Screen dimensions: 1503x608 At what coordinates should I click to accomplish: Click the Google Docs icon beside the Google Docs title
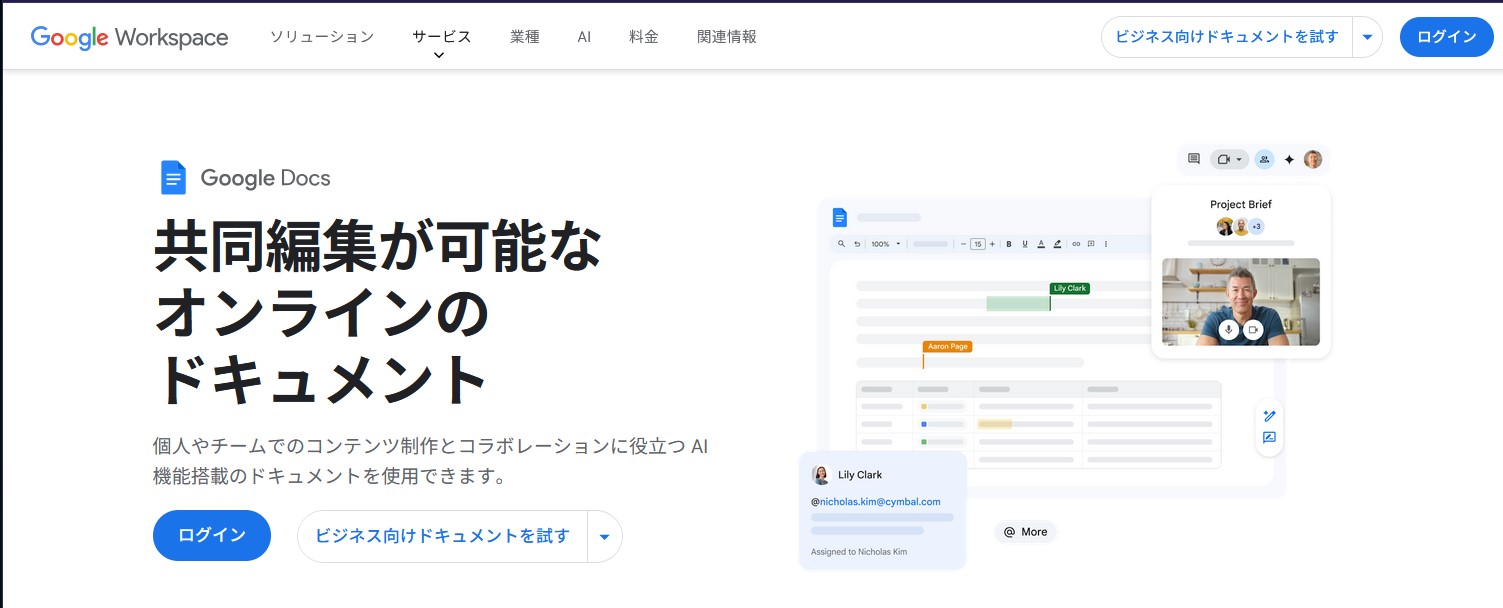coord(173,178)
